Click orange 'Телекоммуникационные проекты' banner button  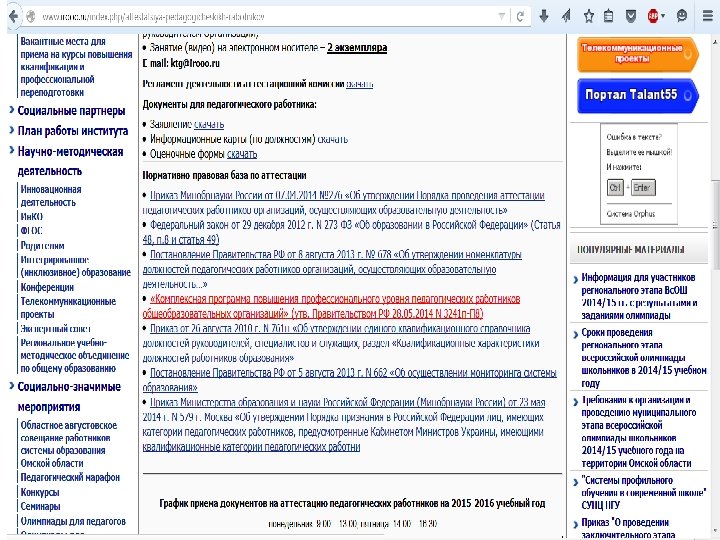point(638,55)
